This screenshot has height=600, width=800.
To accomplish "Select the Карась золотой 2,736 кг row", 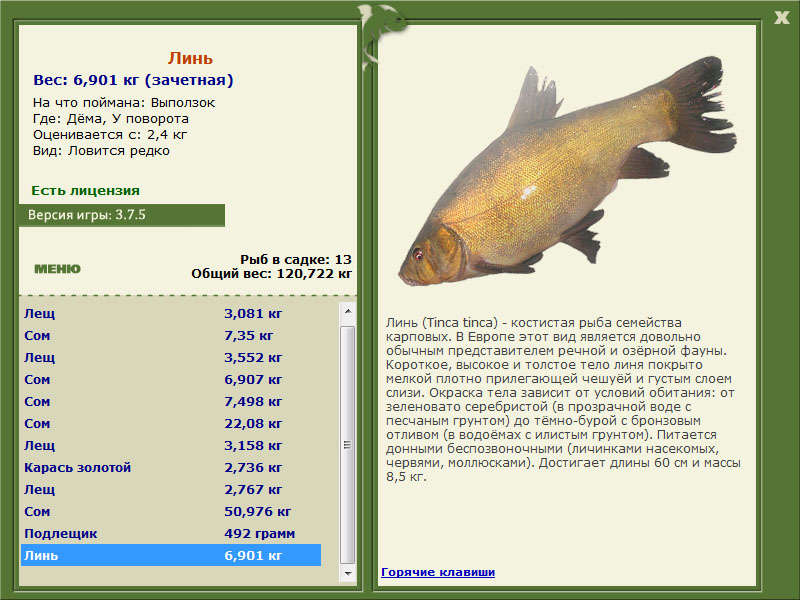I will [x=171, y=467].
